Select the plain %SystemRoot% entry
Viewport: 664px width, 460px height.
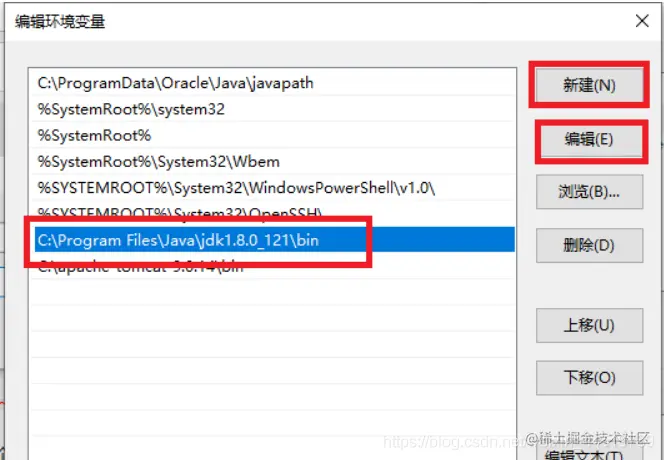click(273, 136)
